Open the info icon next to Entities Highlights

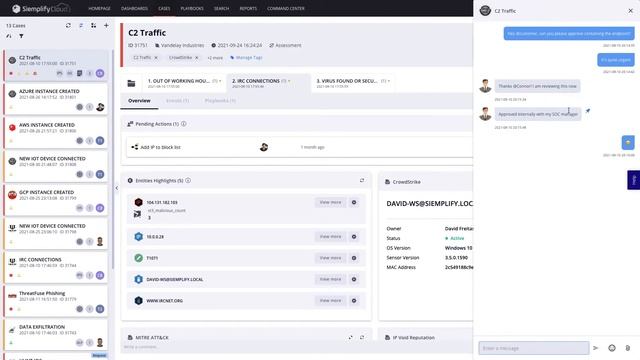(x=188, y=180)
